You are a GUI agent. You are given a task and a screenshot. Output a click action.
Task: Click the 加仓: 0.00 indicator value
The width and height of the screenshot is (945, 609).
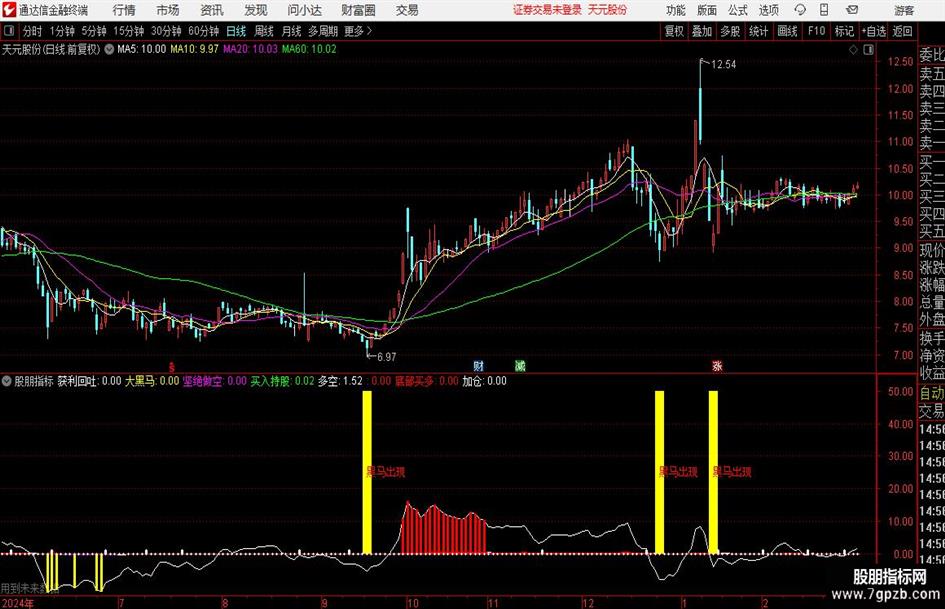pyautogui.click(x=485, y=381)
